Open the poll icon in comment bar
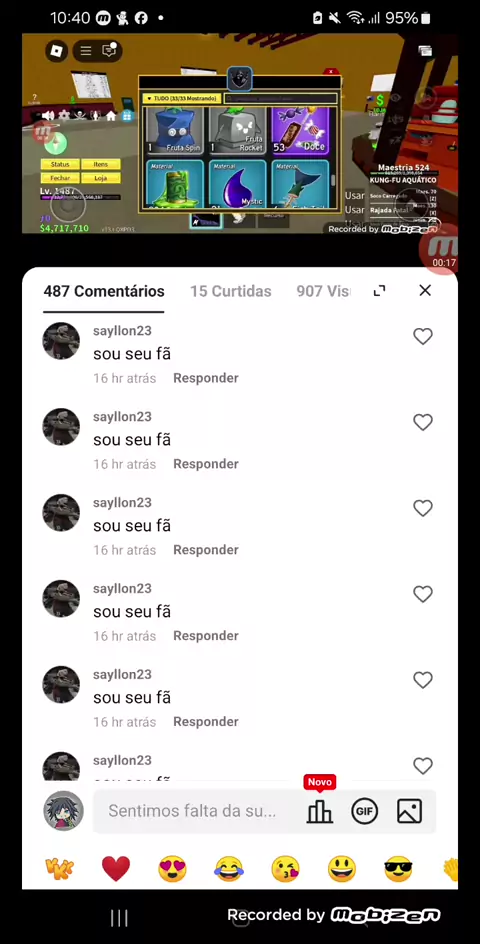480x944 pixels. (x=319, y=811)
